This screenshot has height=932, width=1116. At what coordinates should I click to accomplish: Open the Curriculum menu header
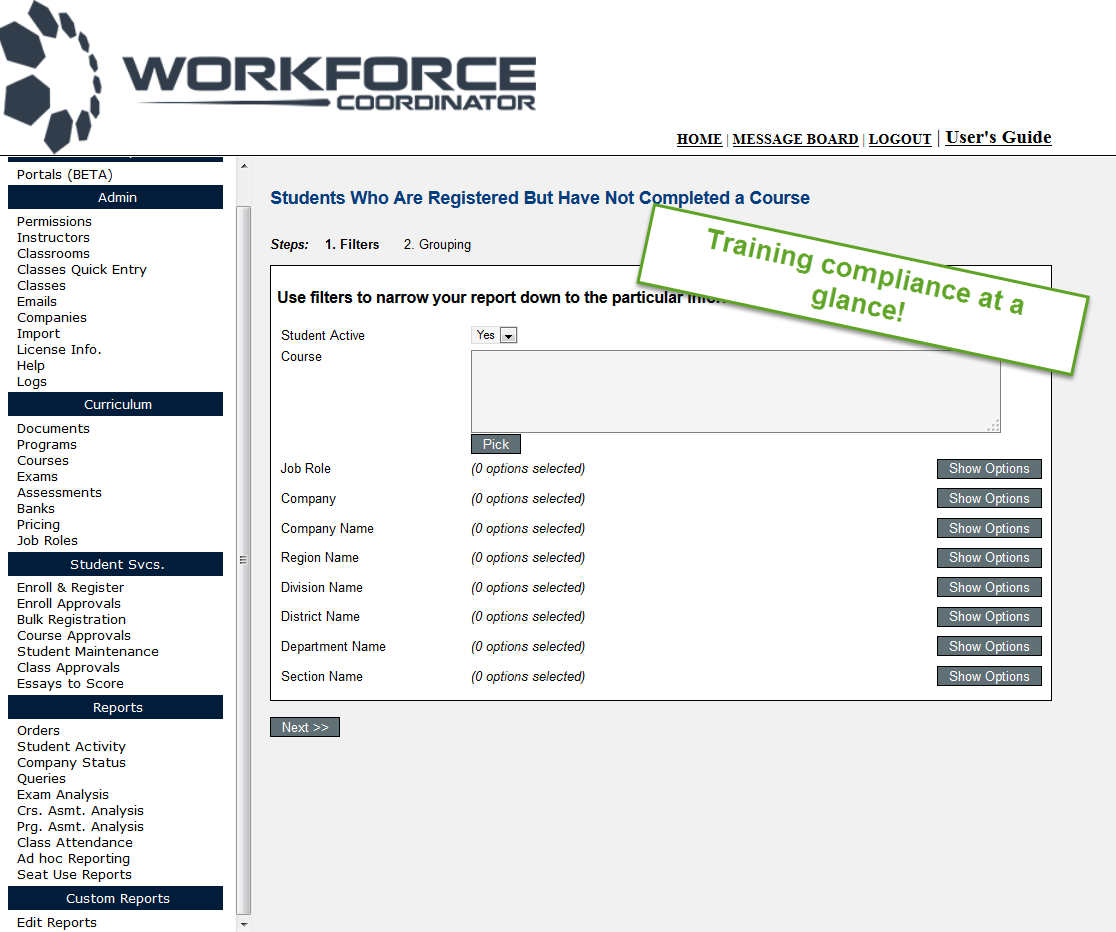pos(115,404)
